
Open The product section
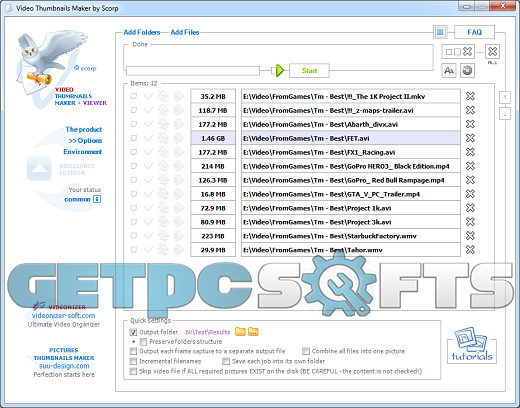[x=84, y=129]
